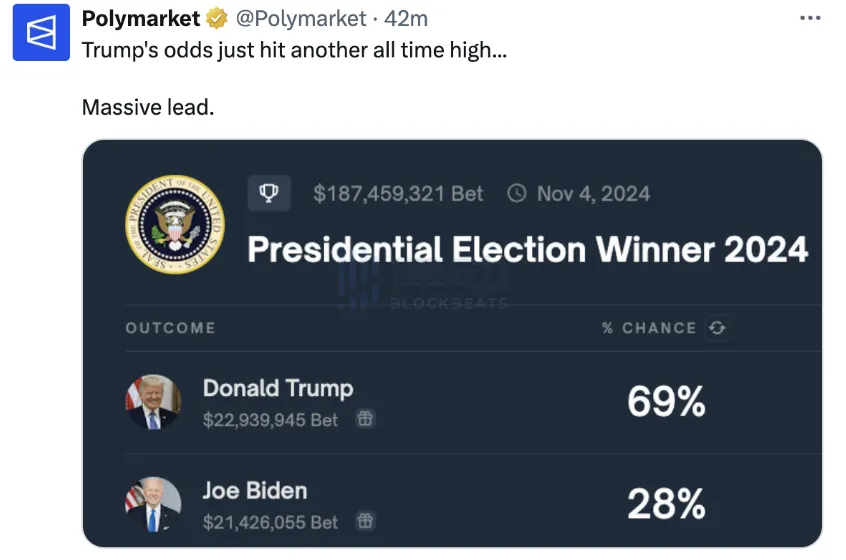Open Donald Trump's profile photo

tap(153, 402)
